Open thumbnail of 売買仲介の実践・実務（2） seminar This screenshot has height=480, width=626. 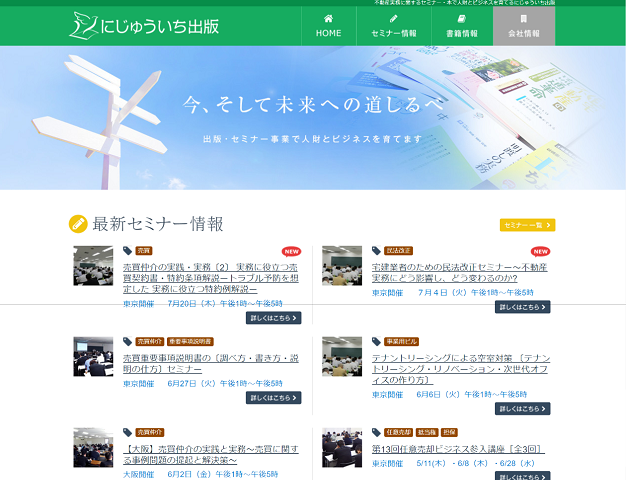(93, 266)
